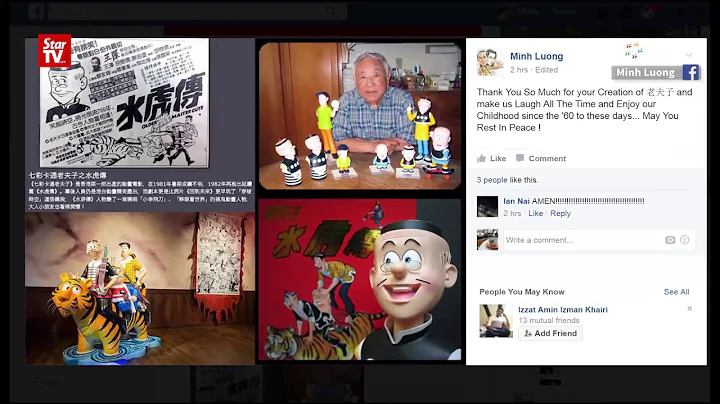Image resolution: width=720 pixels, height=404 pixels.
Task: Open the '3 people' likes list
Action: (492, 180)
